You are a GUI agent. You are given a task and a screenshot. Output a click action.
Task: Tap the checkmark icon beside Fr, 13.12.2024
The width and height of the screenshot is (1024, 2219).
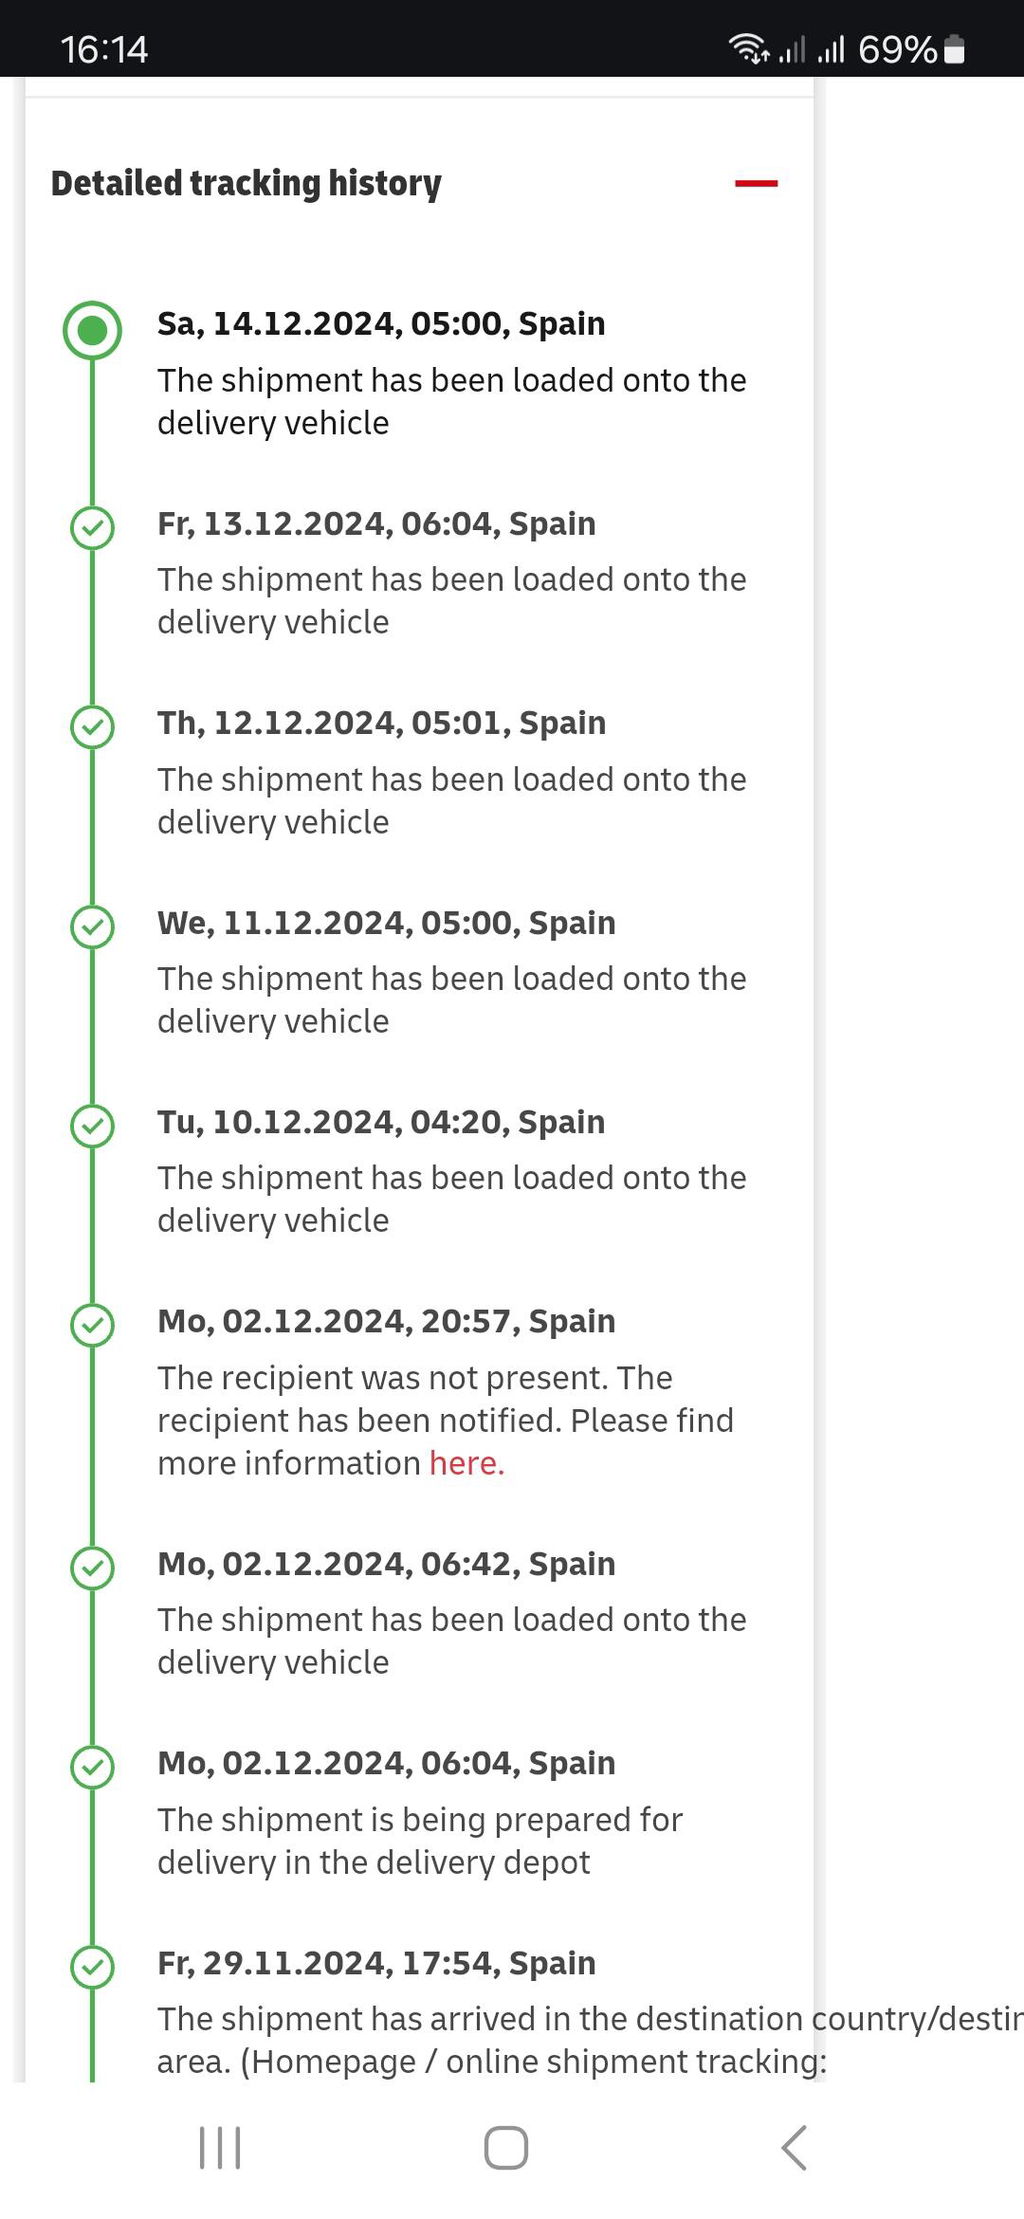click(x=92, y=527)
